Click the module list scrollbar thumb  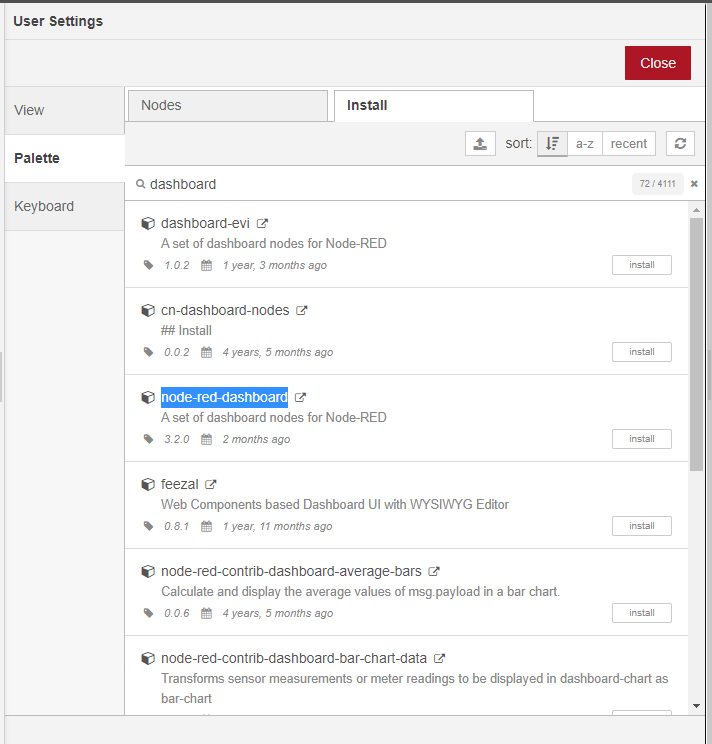click(696, 344)
